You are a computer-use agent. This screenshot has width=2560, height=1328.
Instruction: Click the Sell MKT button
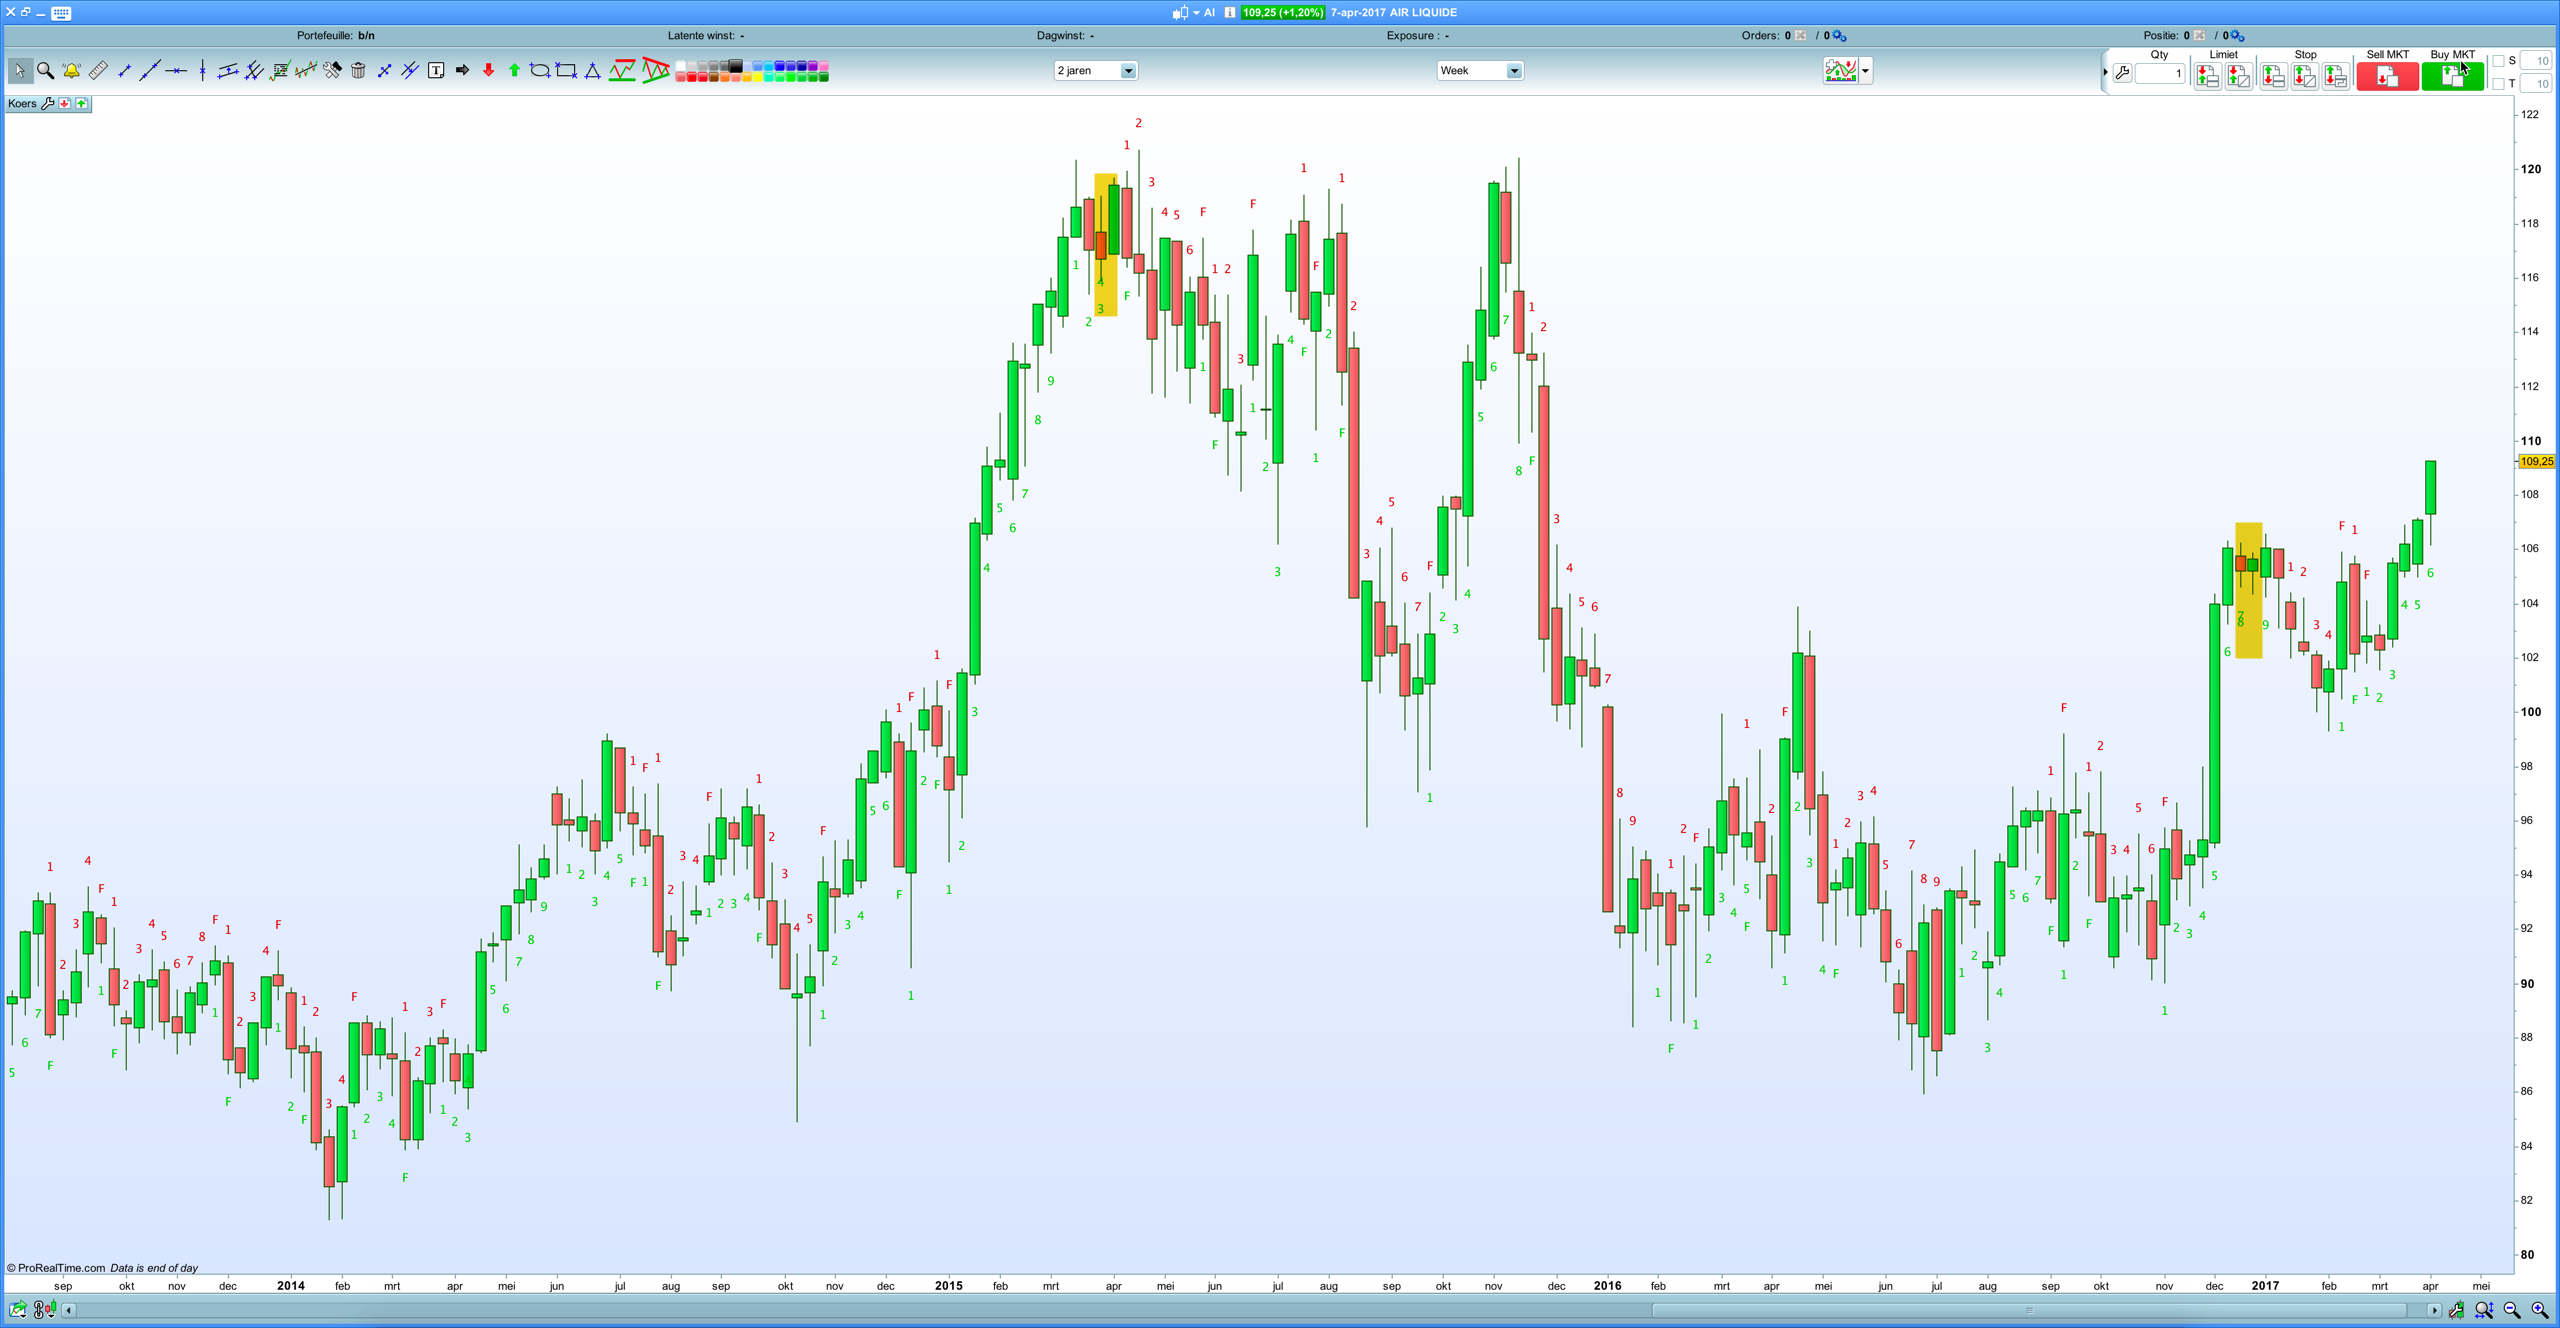(x=2386, y=76)
